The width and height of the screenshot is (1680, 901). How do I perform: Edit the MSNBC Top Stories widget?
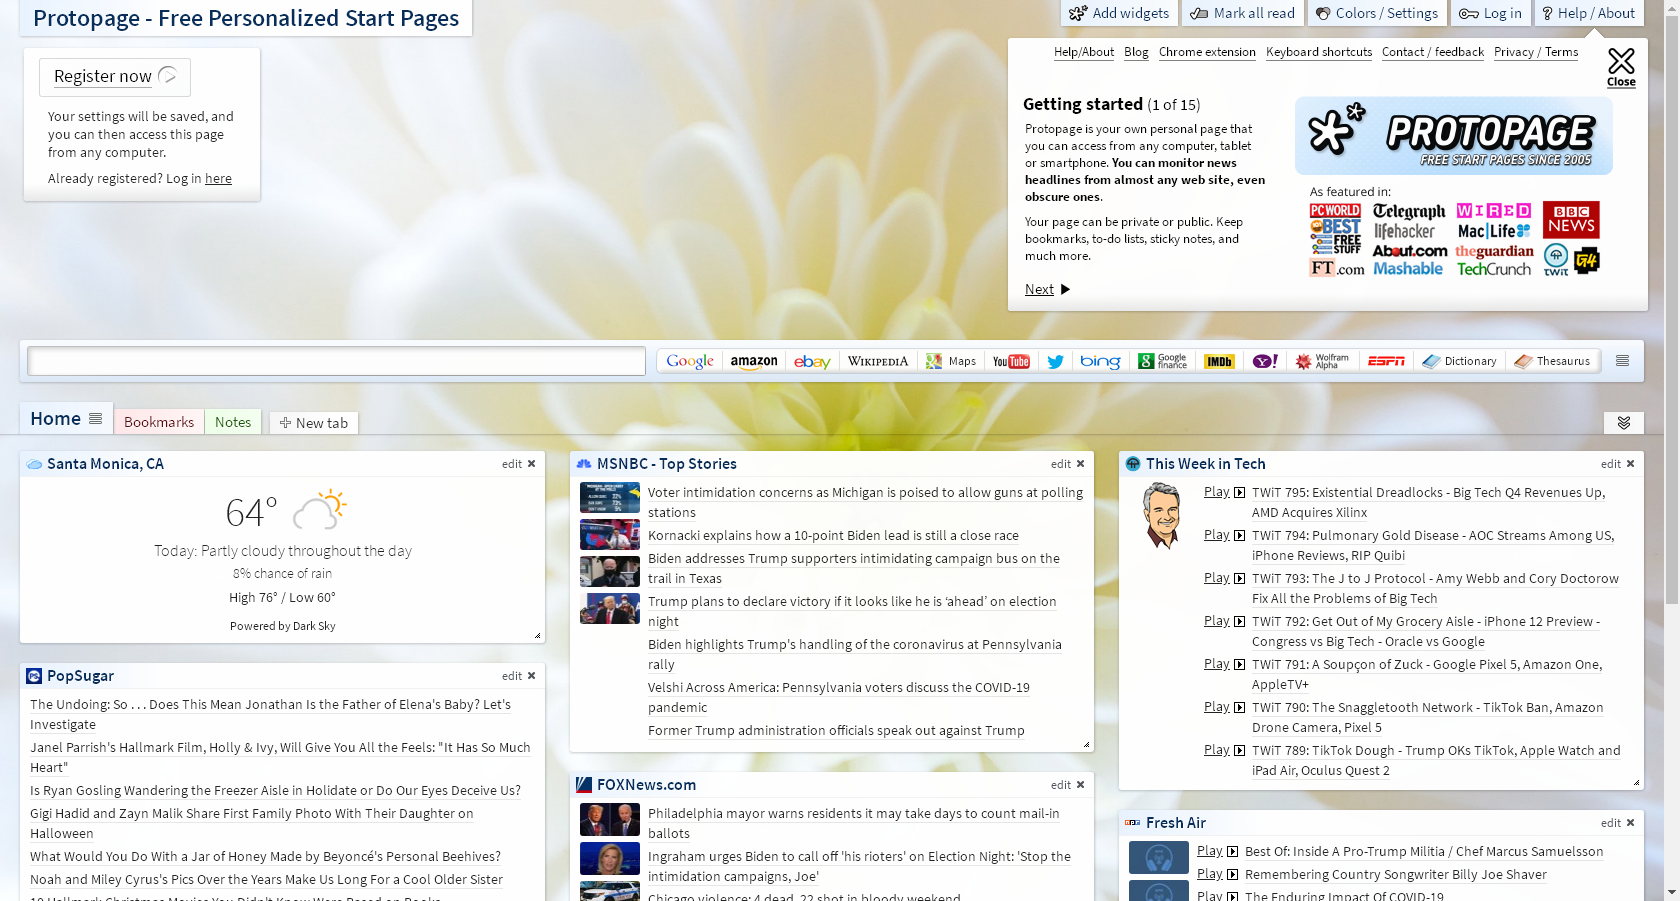[x=1060, y=464]
